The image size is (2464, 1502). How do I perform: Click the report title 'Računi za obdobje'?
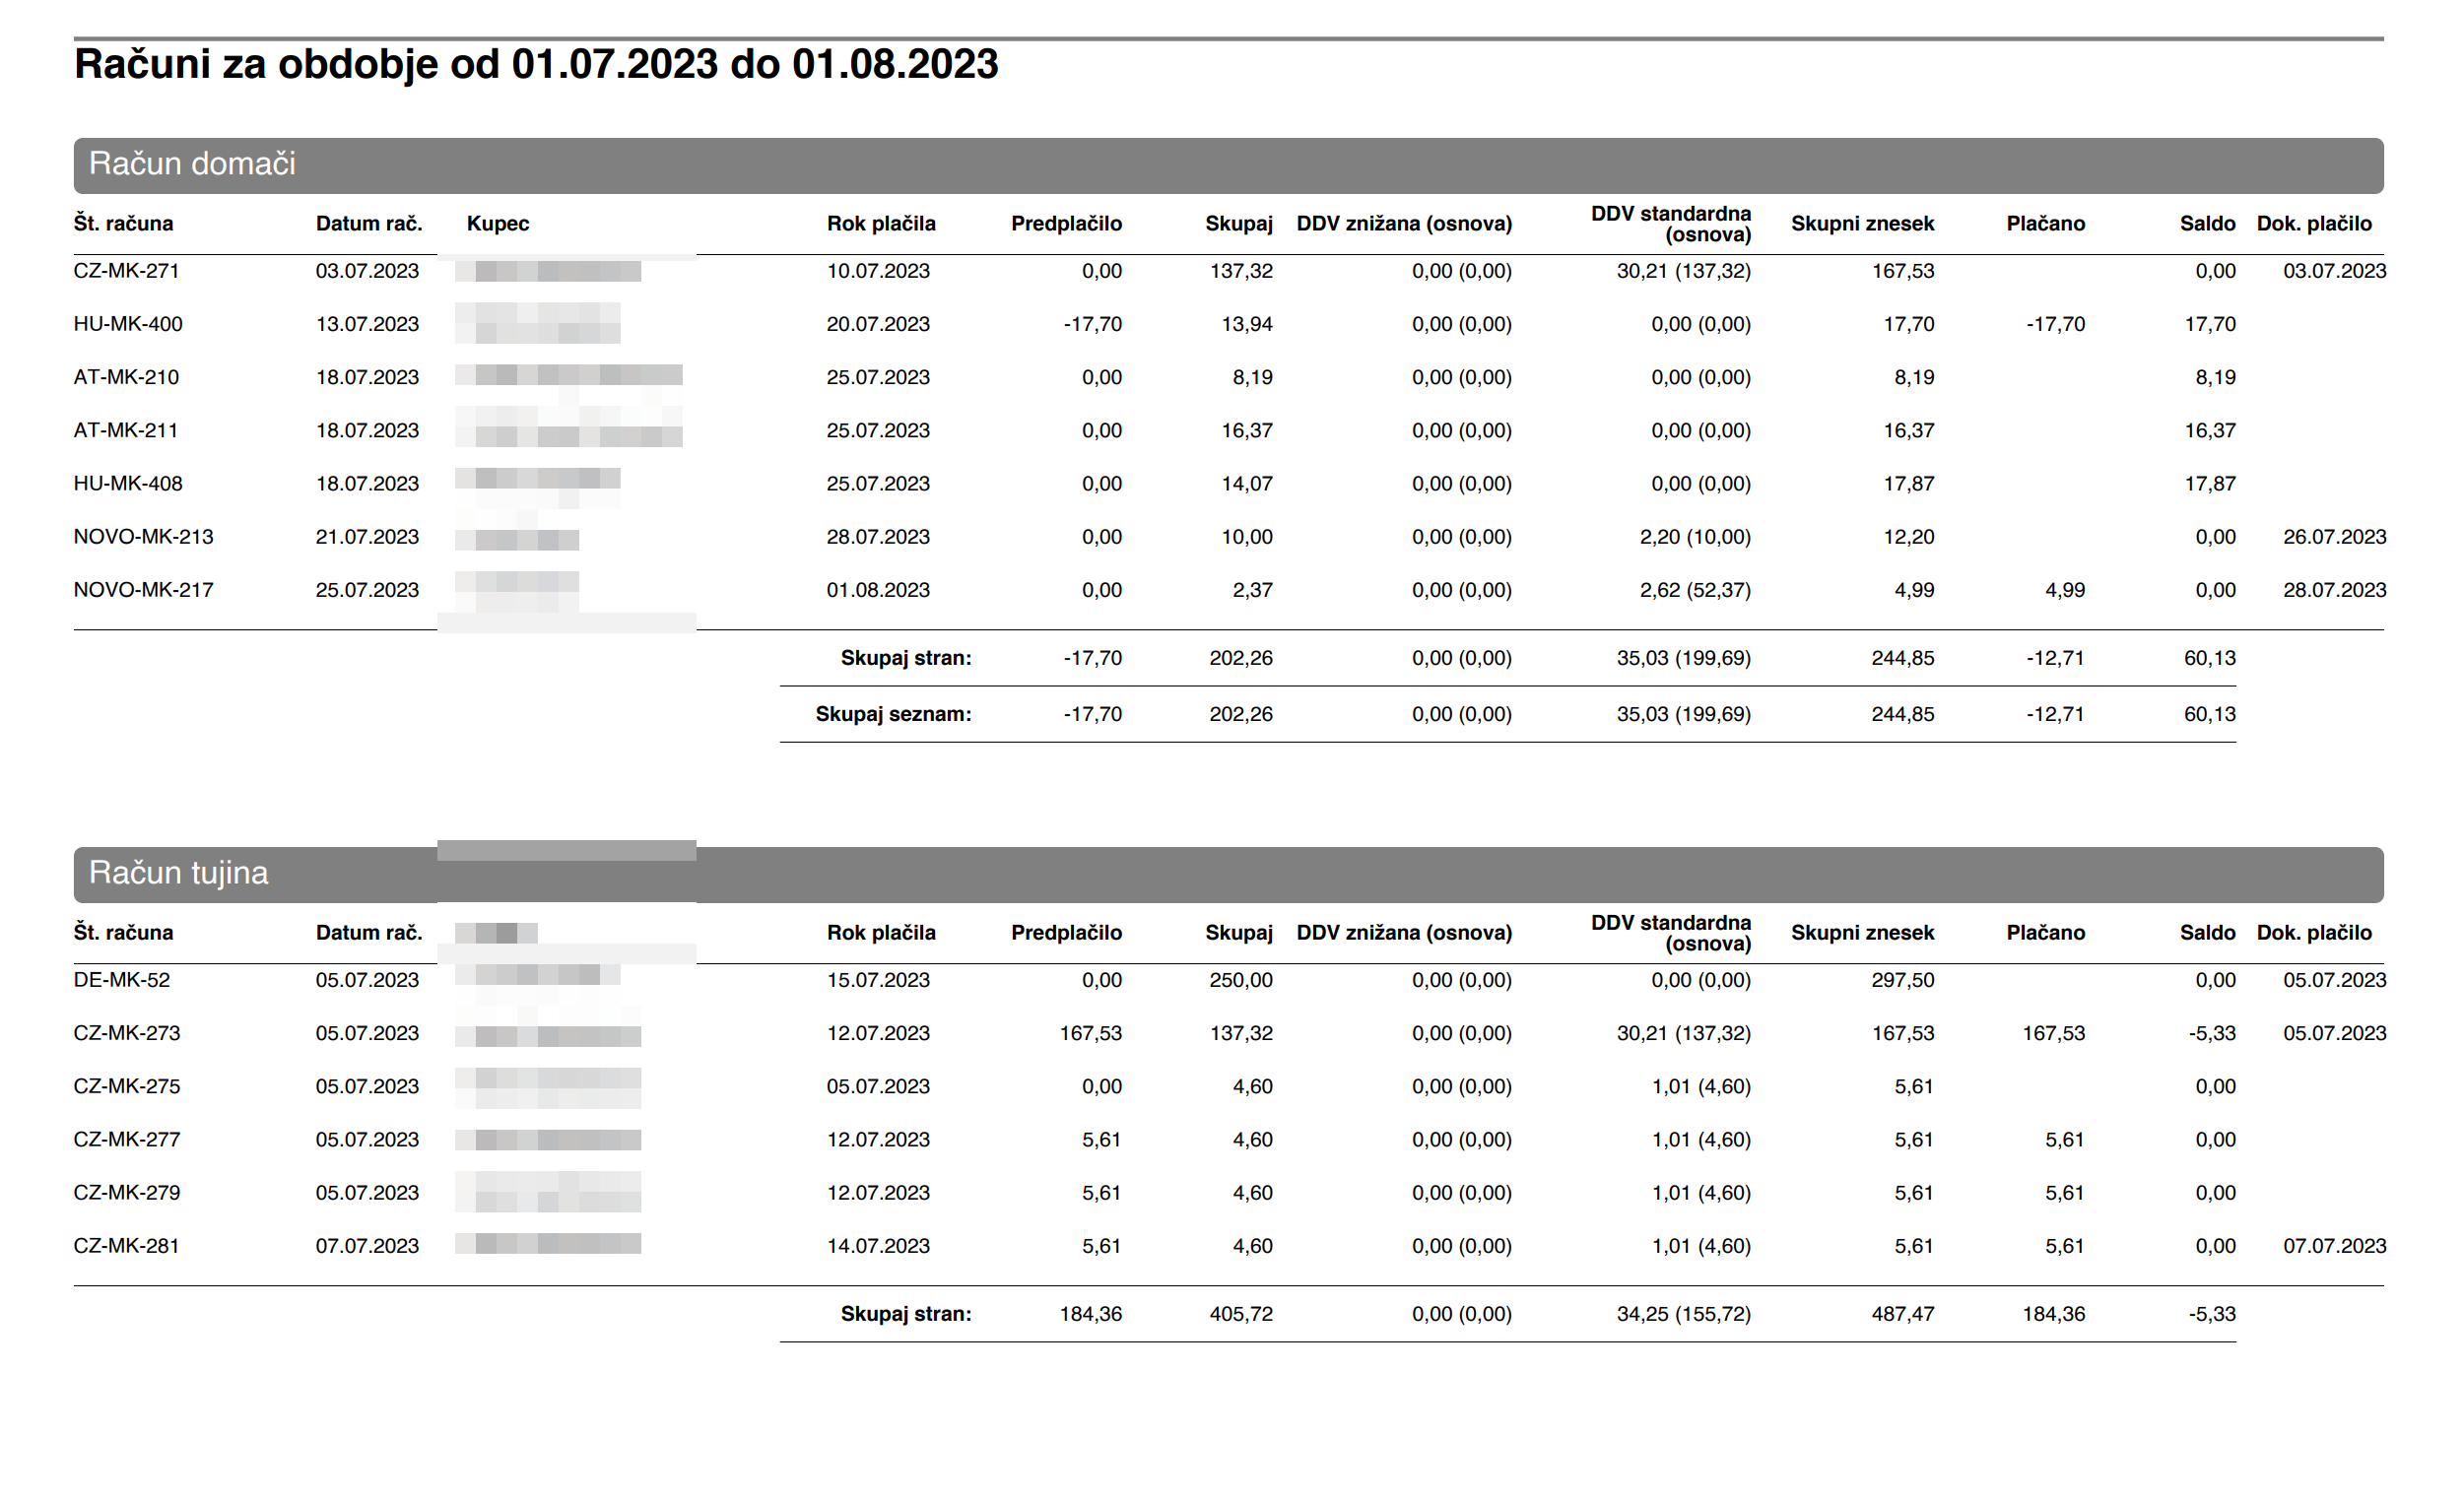pos(536,64)
